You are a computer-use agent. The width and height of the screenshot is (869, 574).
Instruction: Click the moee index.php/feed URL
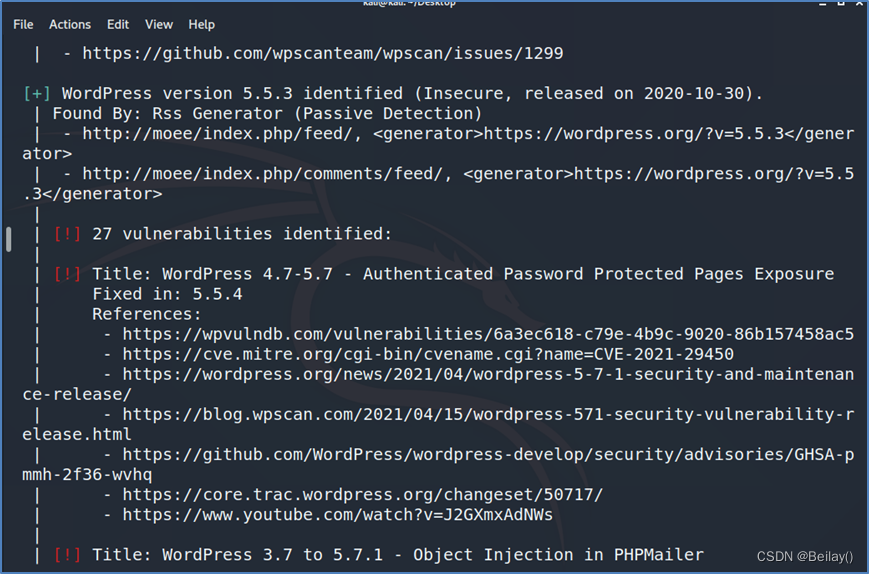coord(218,134)
